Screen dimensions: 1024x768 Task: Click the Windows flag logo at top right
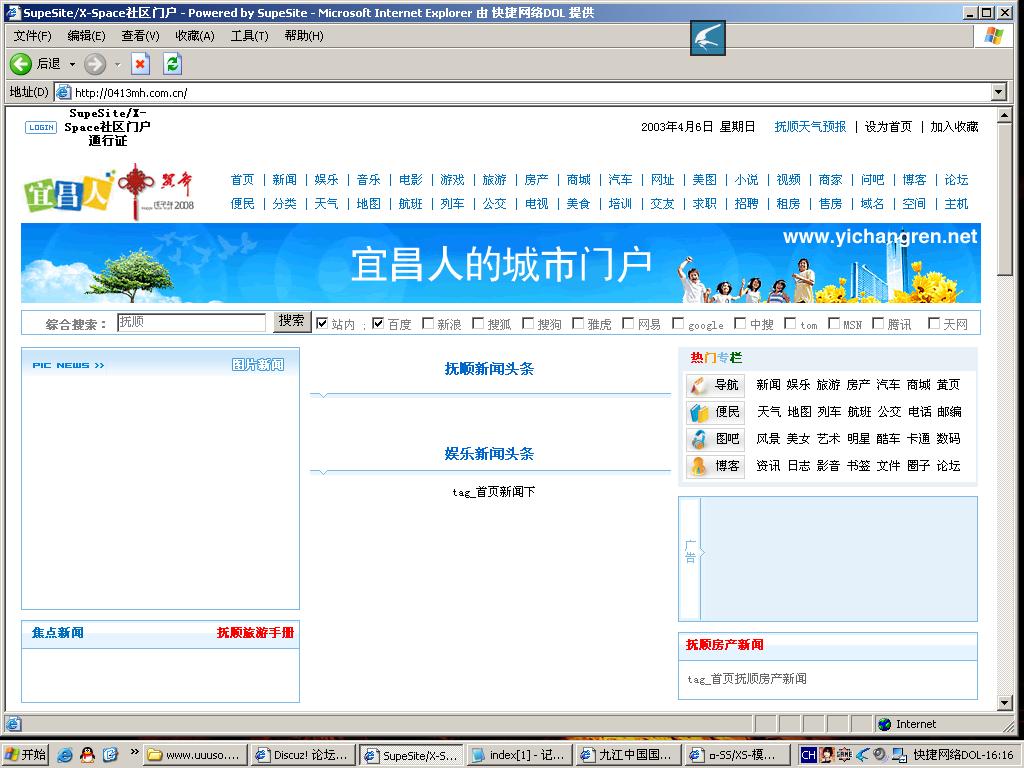click(993, 36)
